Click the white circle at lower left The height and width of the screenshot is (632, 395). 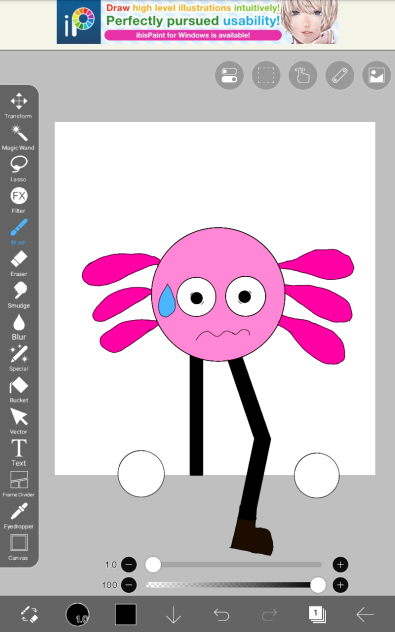tap(141, 474)
